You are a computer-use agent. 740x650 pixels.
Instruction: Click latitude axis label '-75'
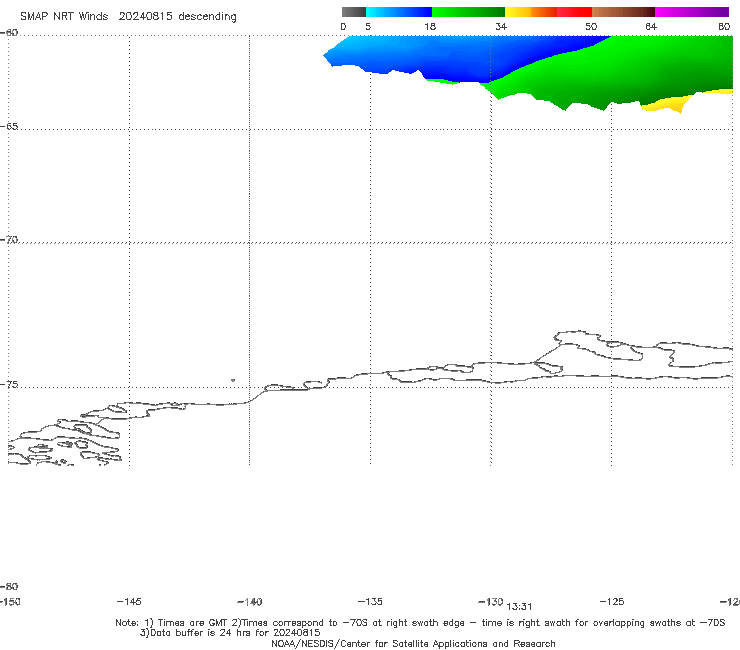9,385
